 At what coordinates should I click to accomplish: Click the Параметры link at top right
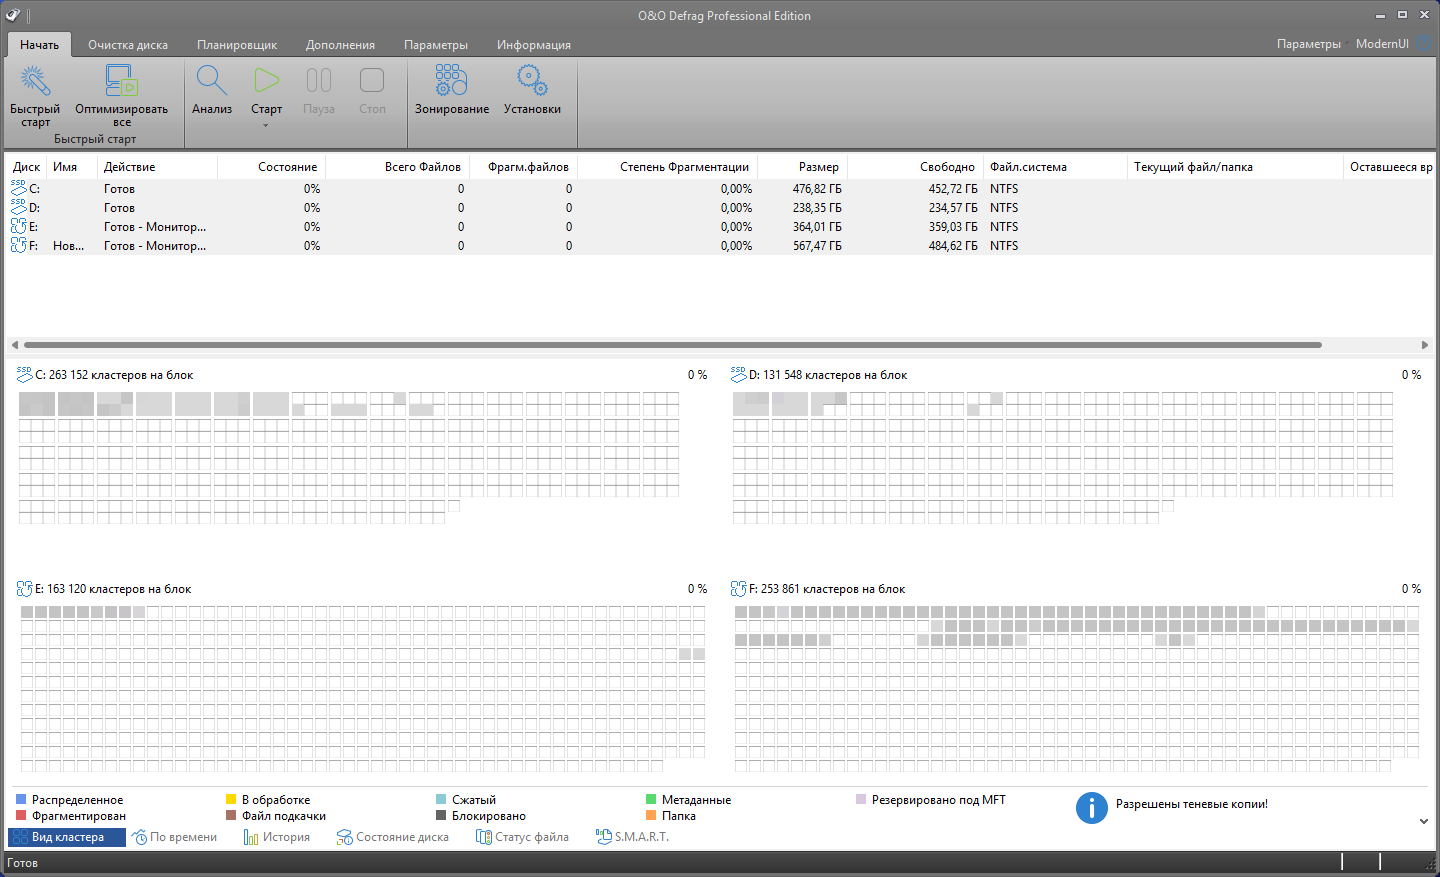1308,44
